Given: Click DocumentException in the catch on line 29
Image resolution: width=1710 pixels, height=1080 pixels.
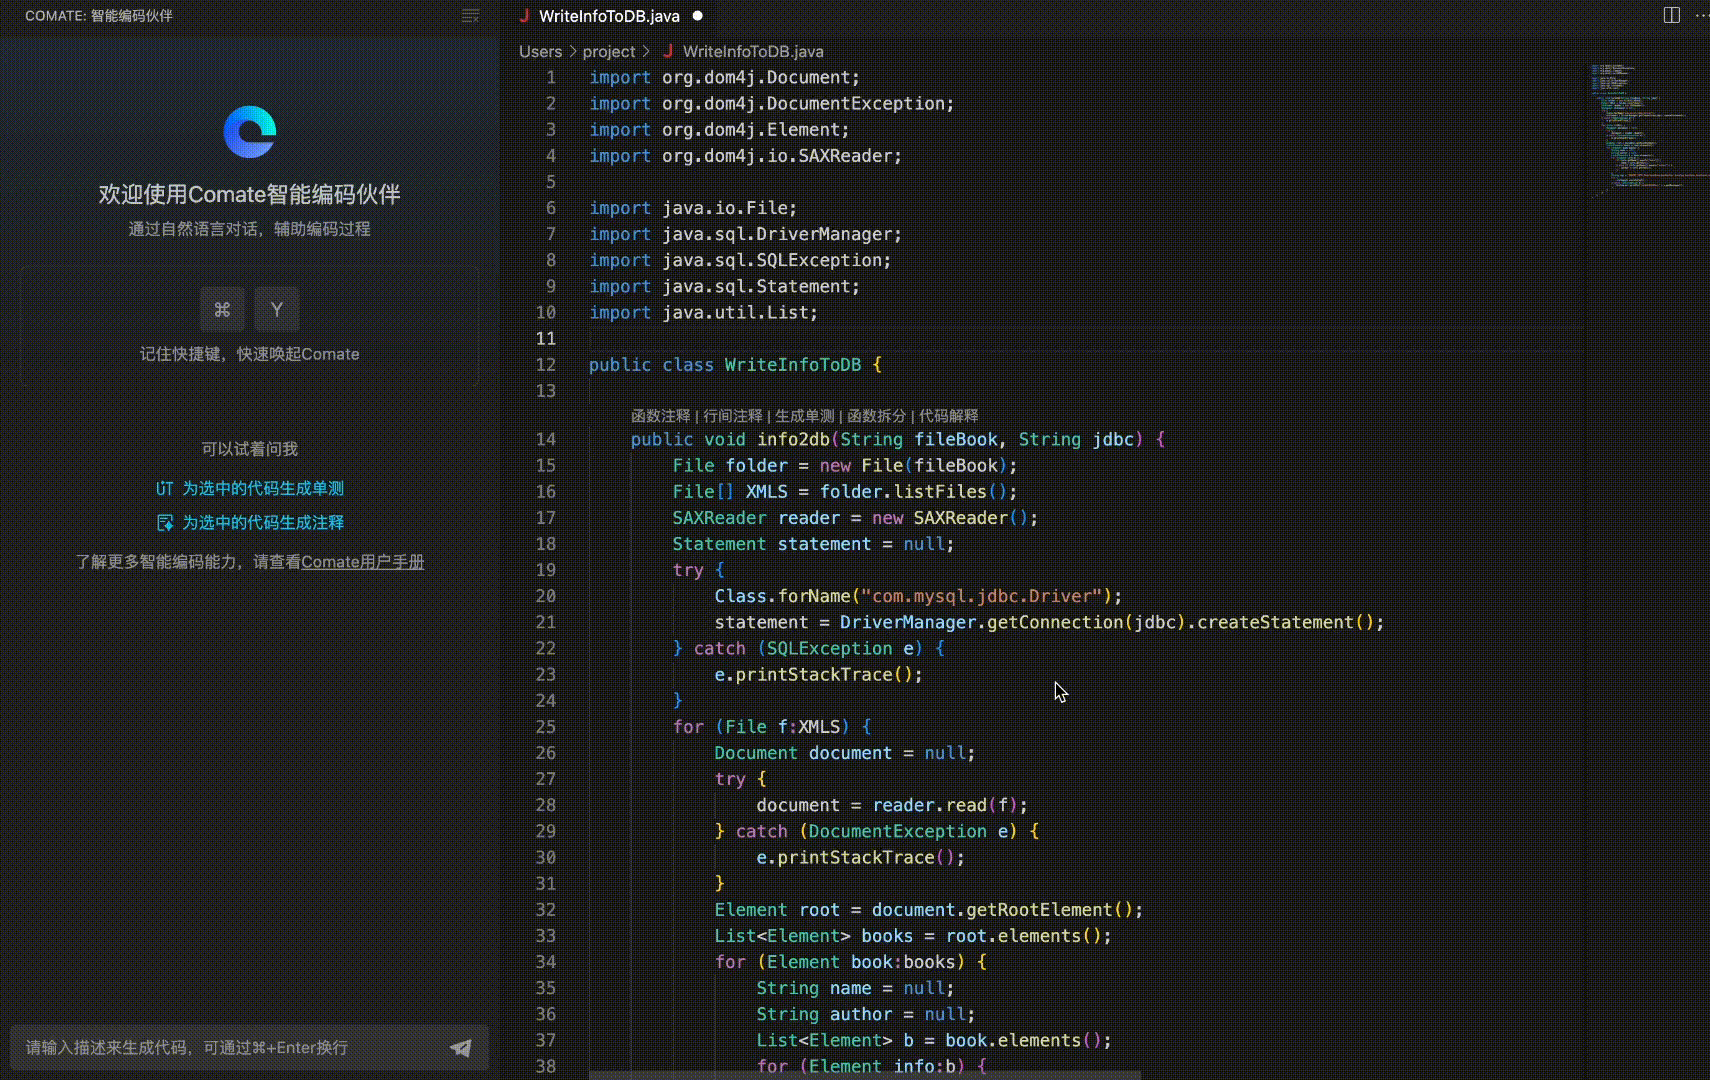Looking at the screenshot, I should pyautogui.click(x=897, y=831).
